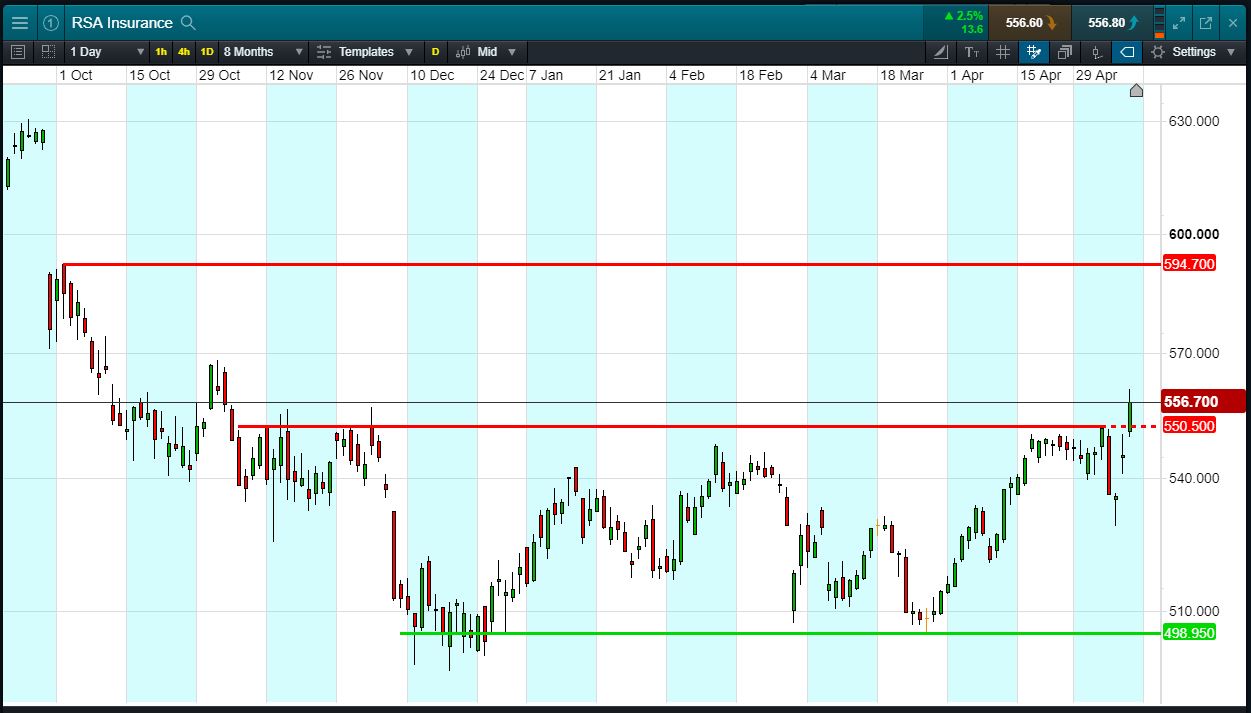Click the 556.60 sell price button

pos(1029,22)
